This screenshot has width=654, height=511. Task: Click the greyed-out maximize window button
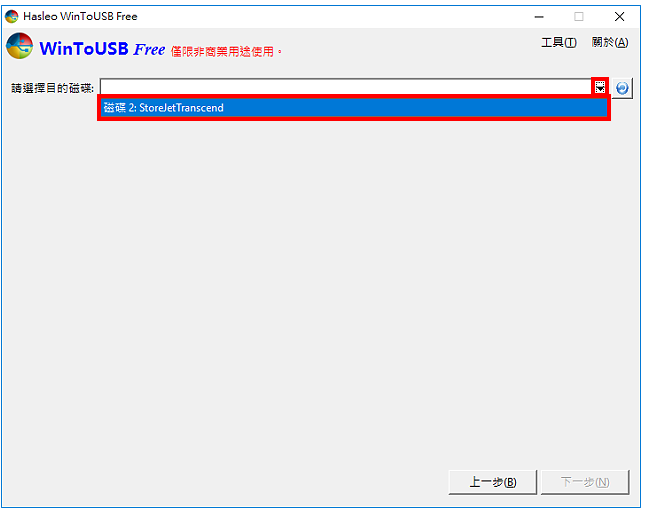[x=579, y=17]
